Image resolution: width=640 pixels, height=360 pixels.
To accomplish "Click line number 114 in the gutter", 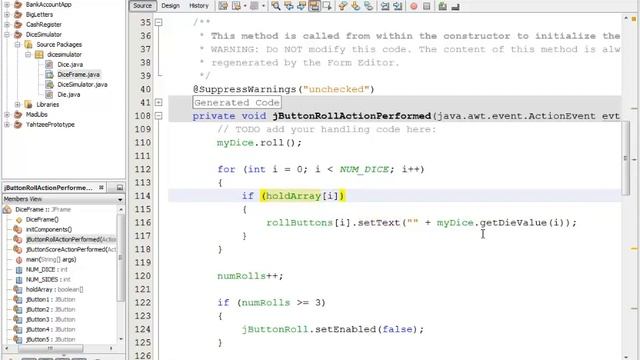I will (x=142, y=196).
